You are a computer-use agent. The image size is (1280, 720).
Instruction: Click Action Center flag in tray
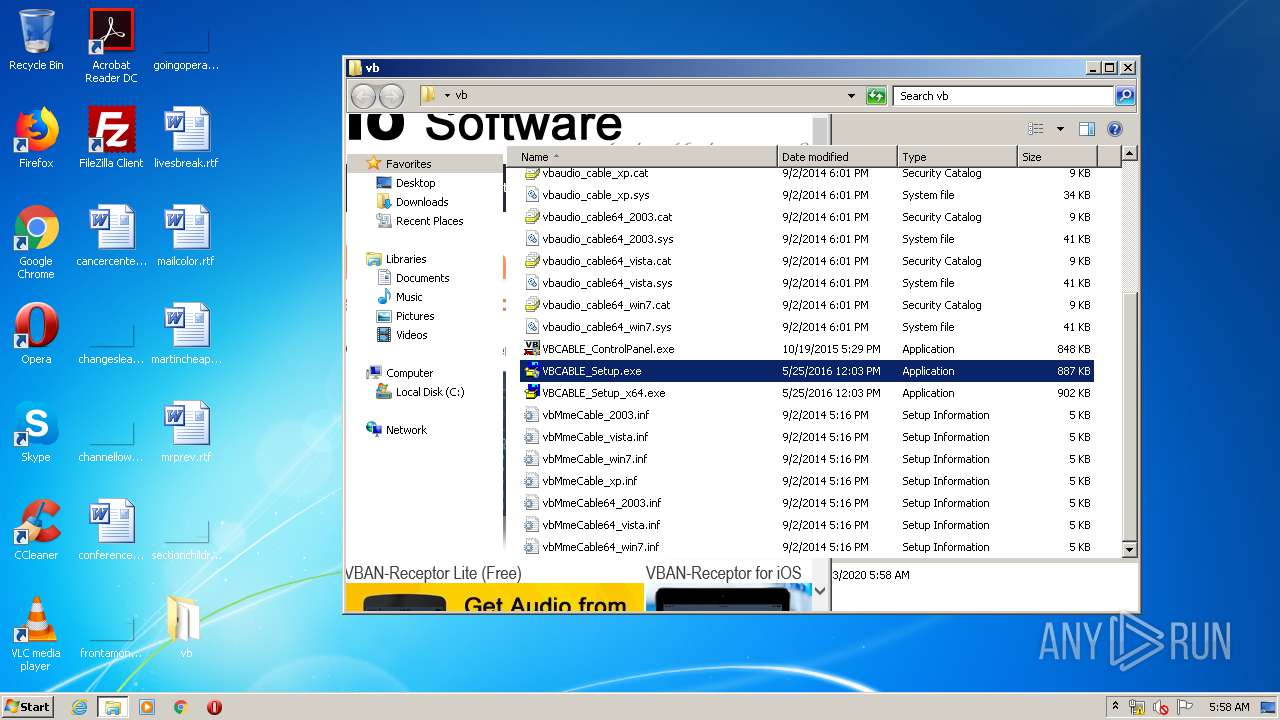coord(1185,707)
